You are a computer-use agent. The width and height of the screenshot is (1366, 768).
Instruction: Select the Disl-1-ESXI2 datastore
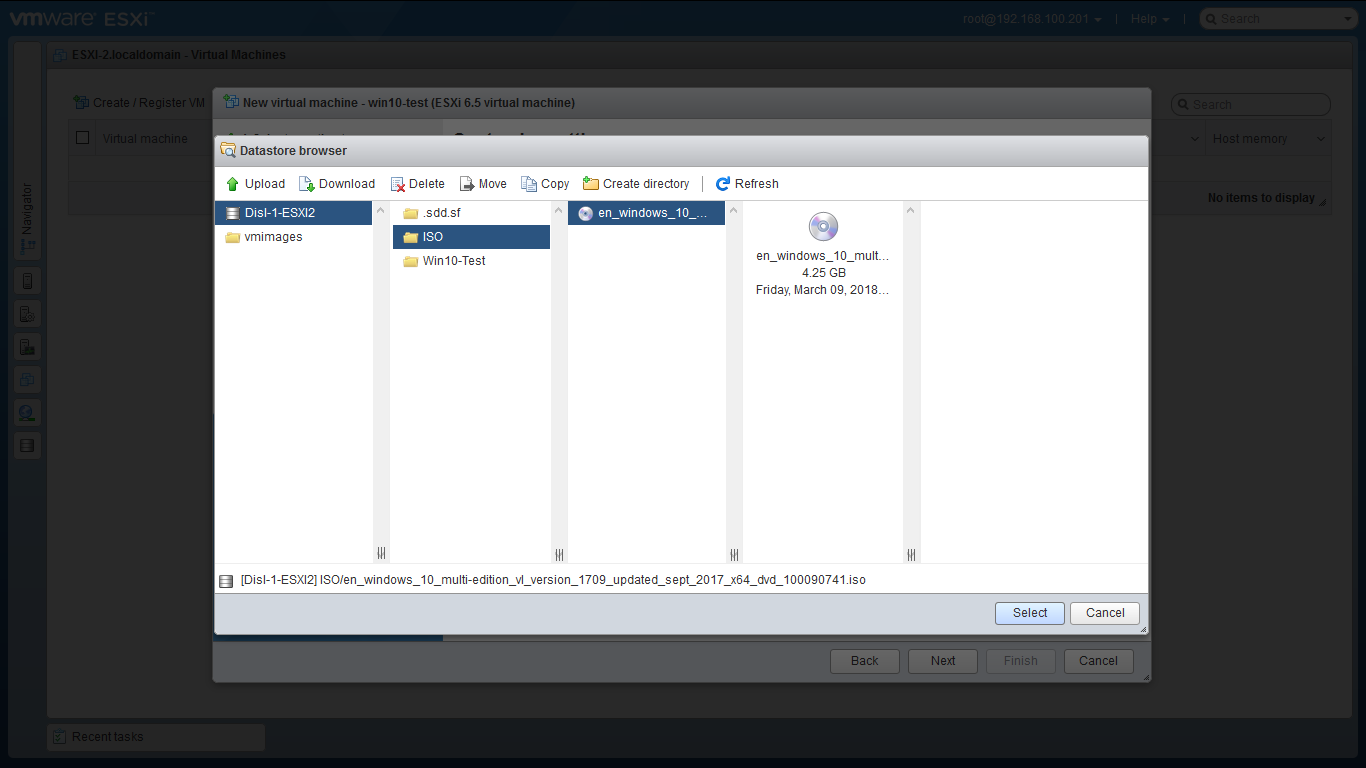(x=279, y=213)
